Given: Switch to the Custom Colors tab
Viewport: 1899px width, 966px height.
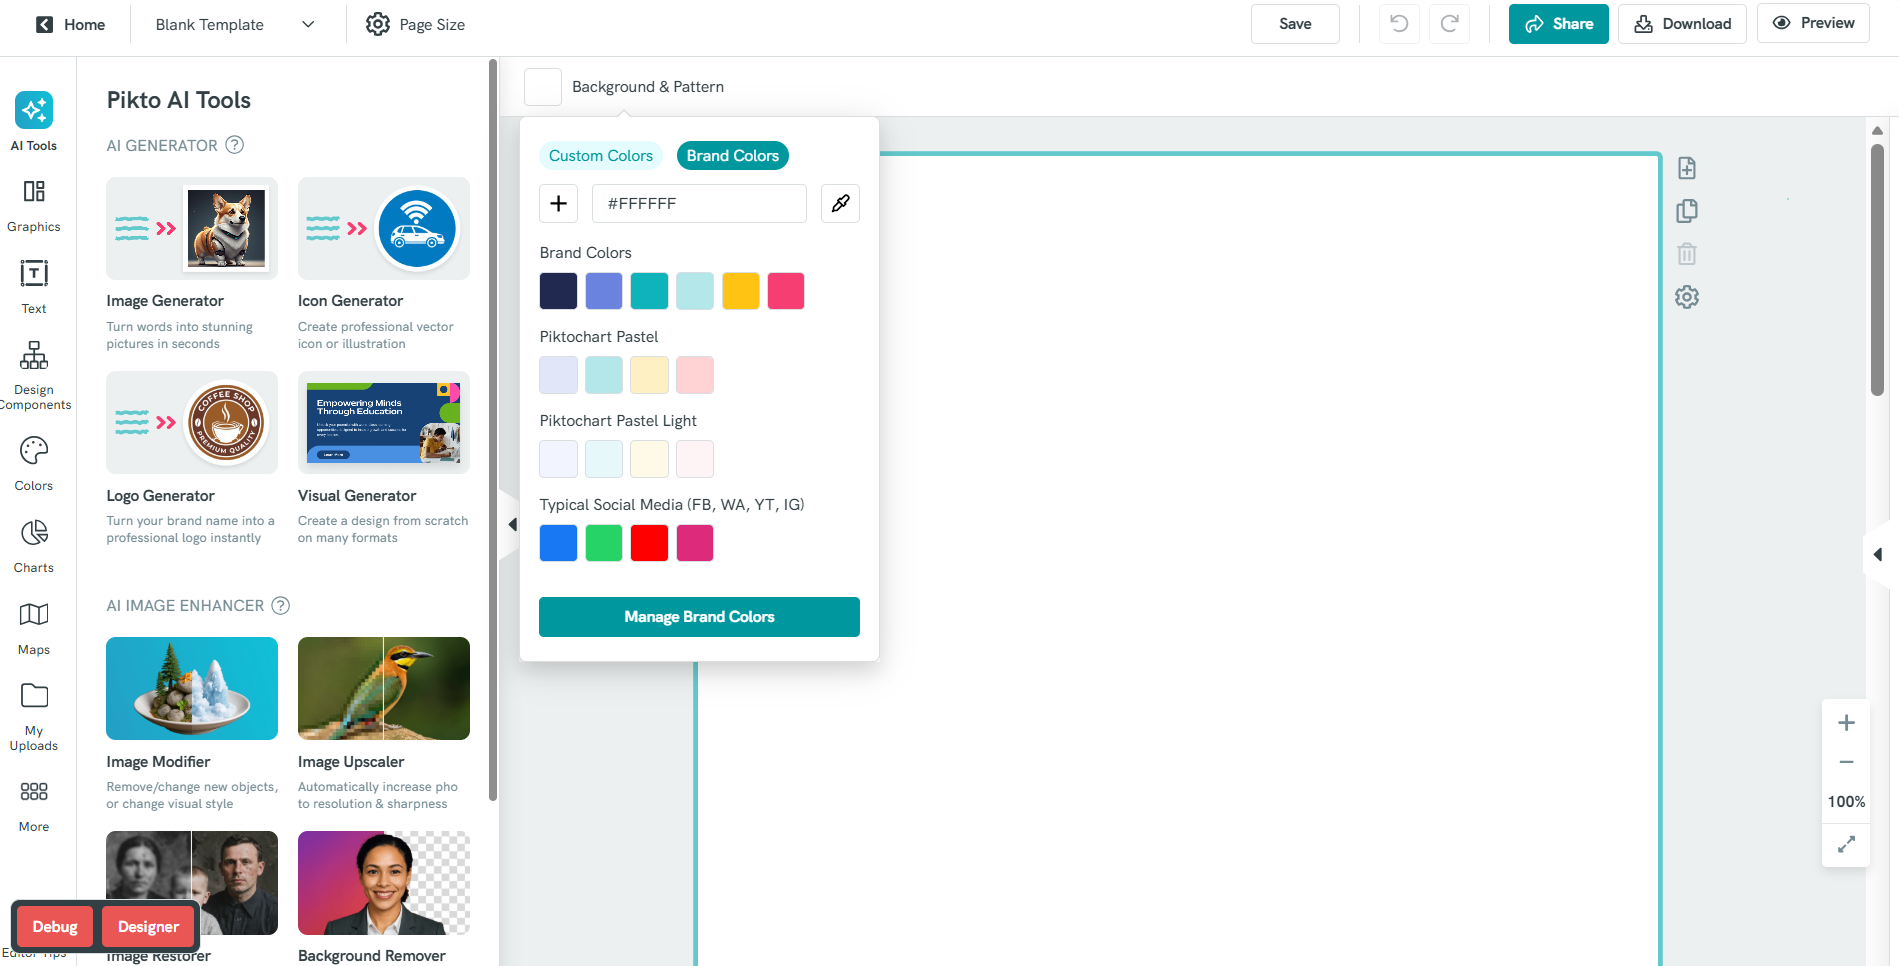Looking at the screenshot, I should [600, 155].
